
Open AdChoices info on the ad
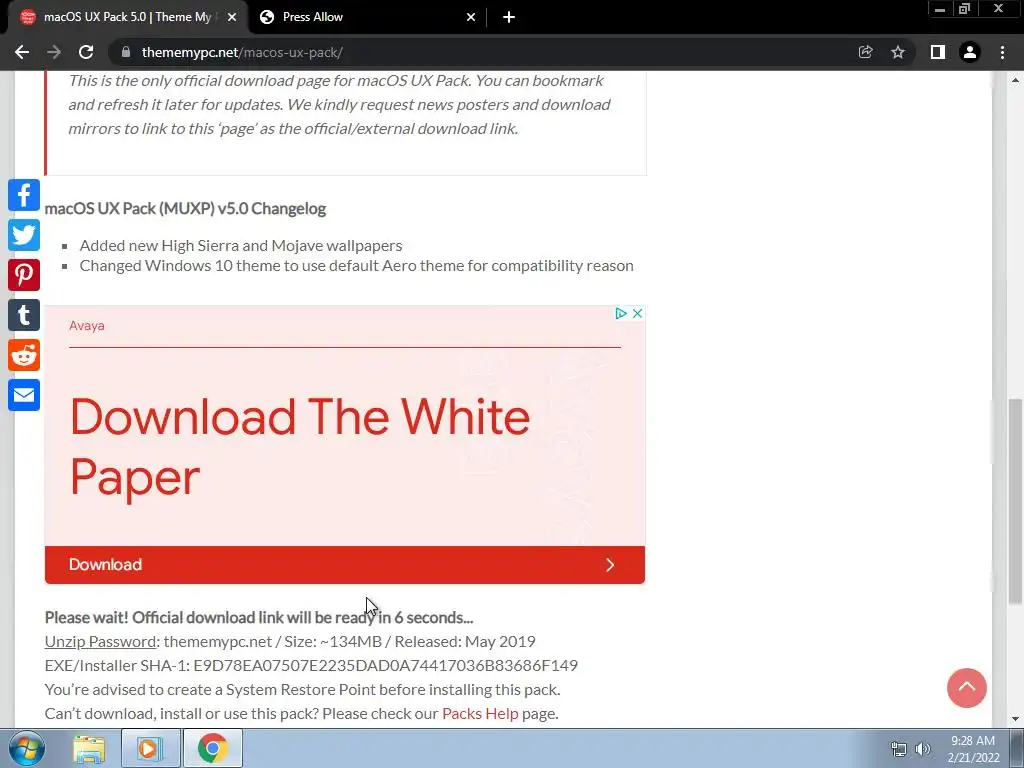[x=620, y=313]
